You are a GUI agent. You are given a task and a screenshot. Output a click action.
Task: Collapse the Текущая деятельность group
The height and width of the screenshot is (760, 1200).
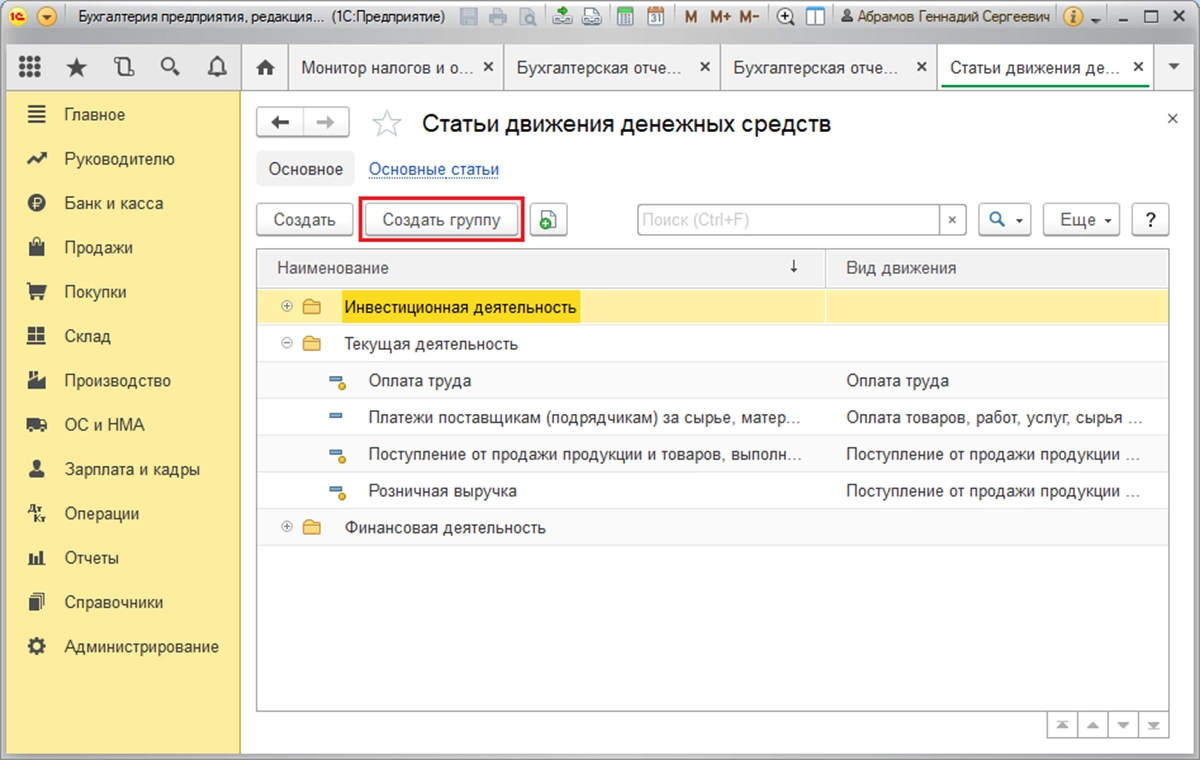[287, 343]
